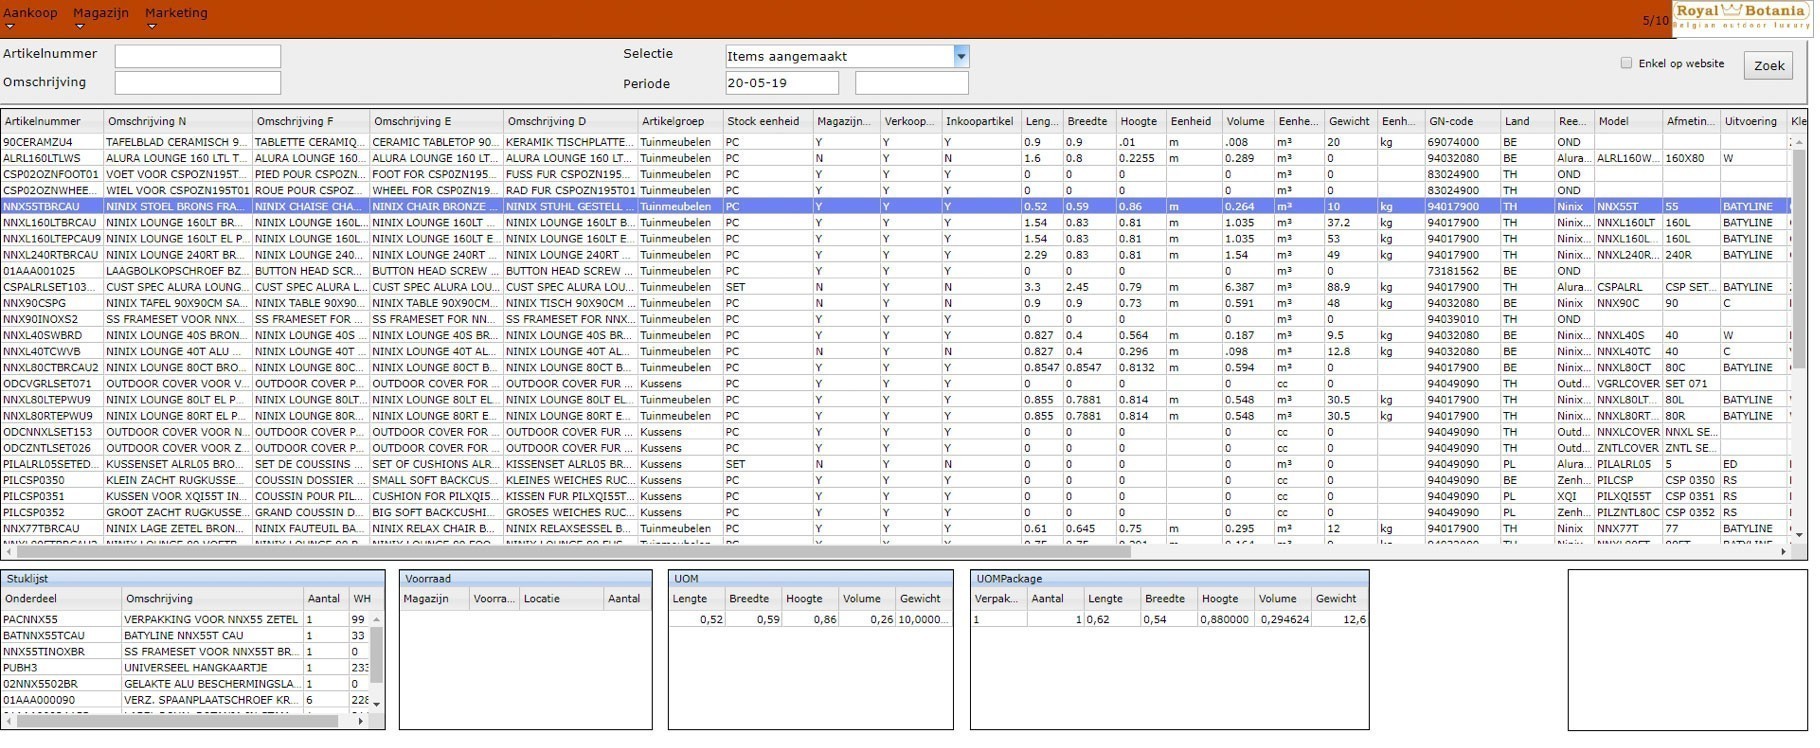Select row PILCSP0350

pos(895,480)
